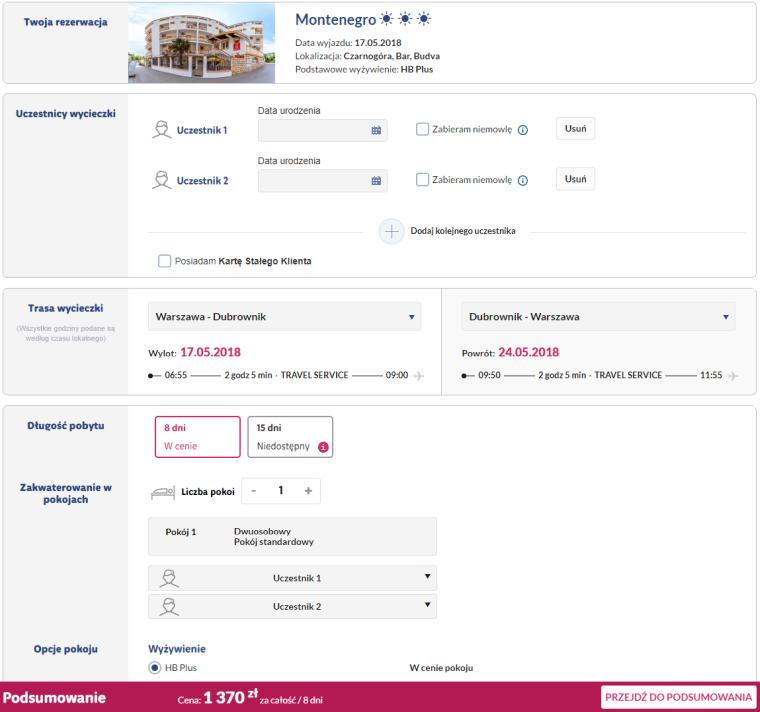This screenshot has height=712, width=760.
Task: Click airplane icon of return flight arrival 11:55
Action: (x=733, y=376)
